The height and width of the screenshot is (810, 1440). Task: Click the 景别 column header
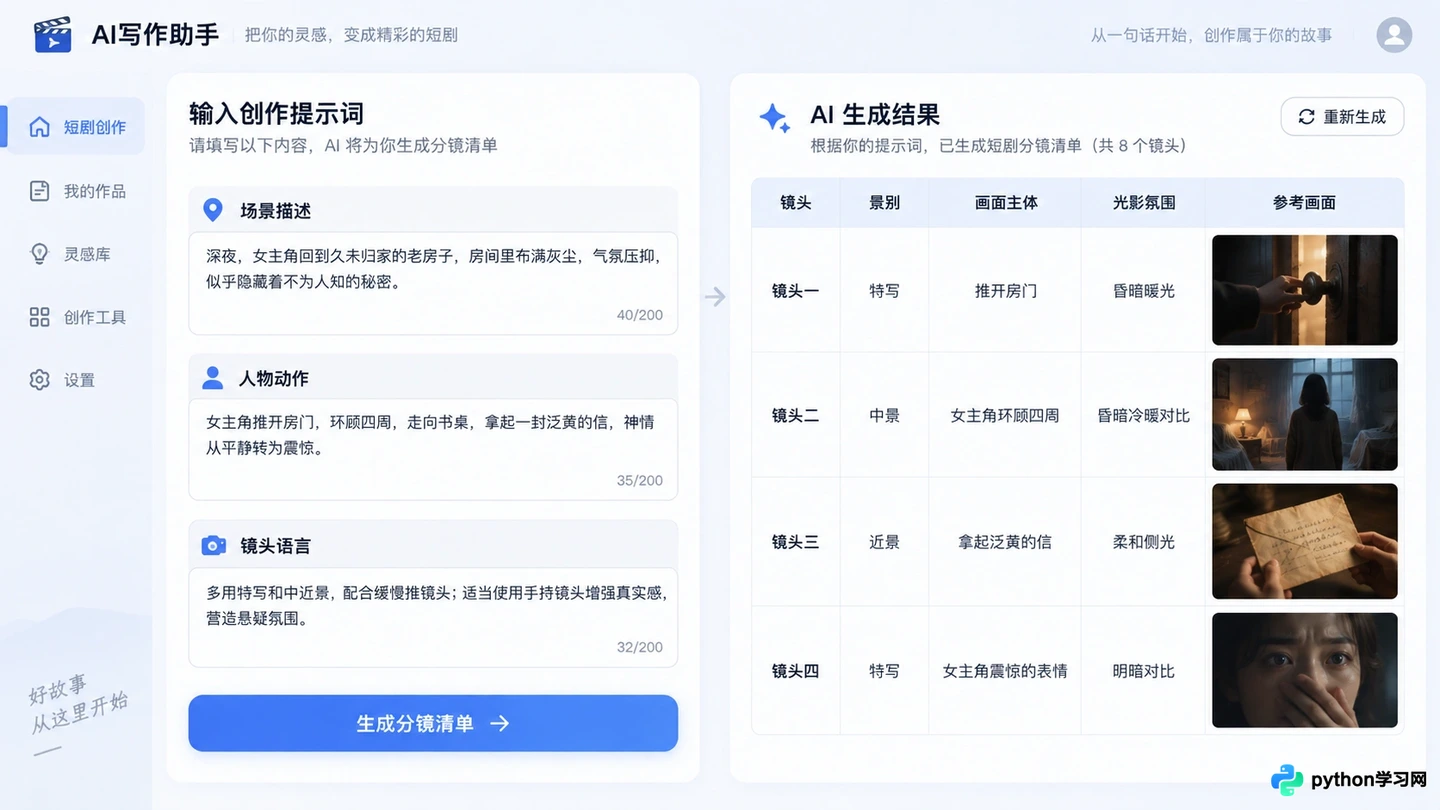coord(884,202)
